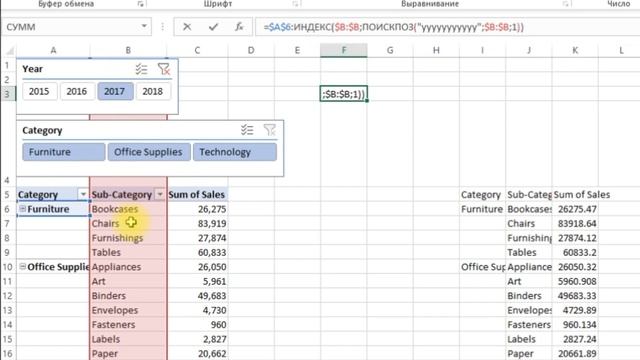Click the Bookcases cell in column B
This screenshot has width=640, height=360.
click(128, 209)
